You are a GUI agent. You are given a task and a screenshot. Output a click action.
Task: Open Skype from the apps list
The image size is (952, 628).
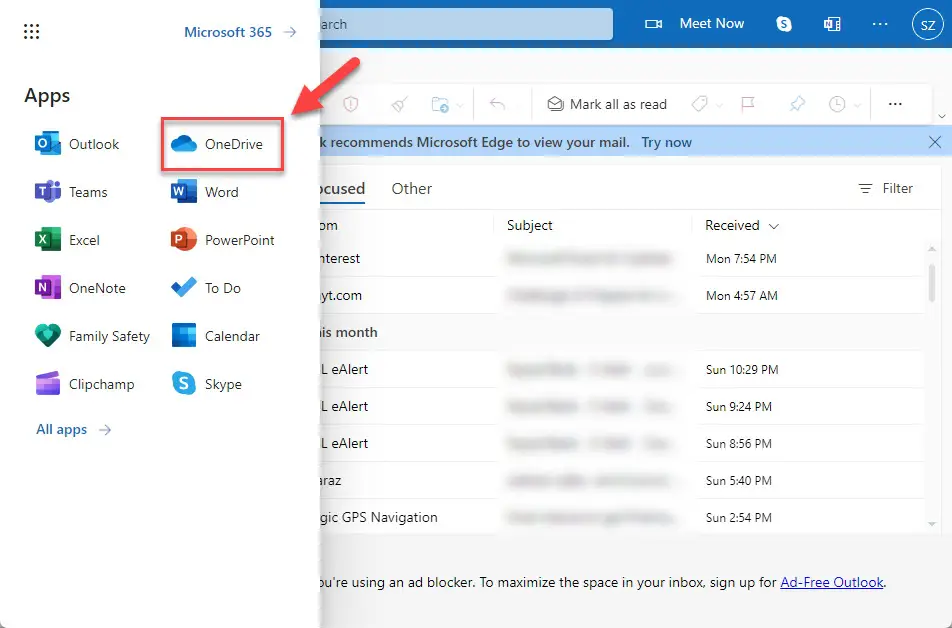[x=206, y=384]
